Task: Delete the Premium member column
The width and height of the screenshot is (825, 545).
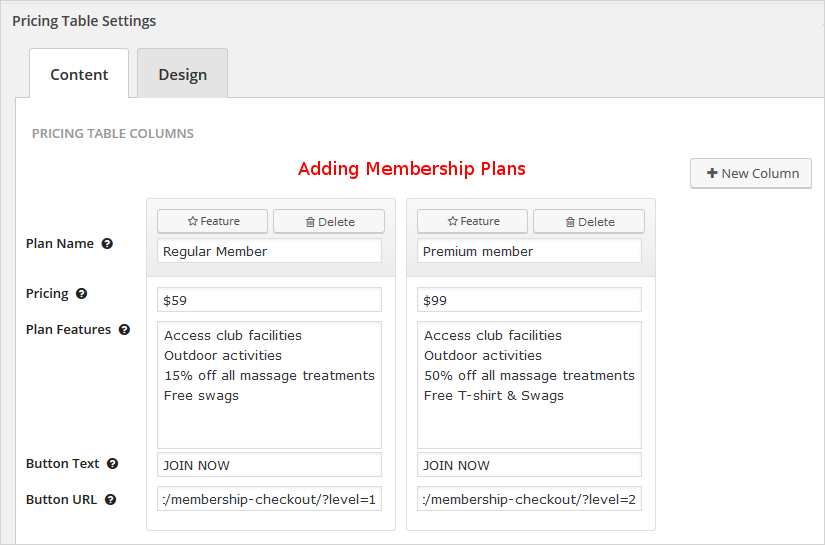Action: coord(589,222)
